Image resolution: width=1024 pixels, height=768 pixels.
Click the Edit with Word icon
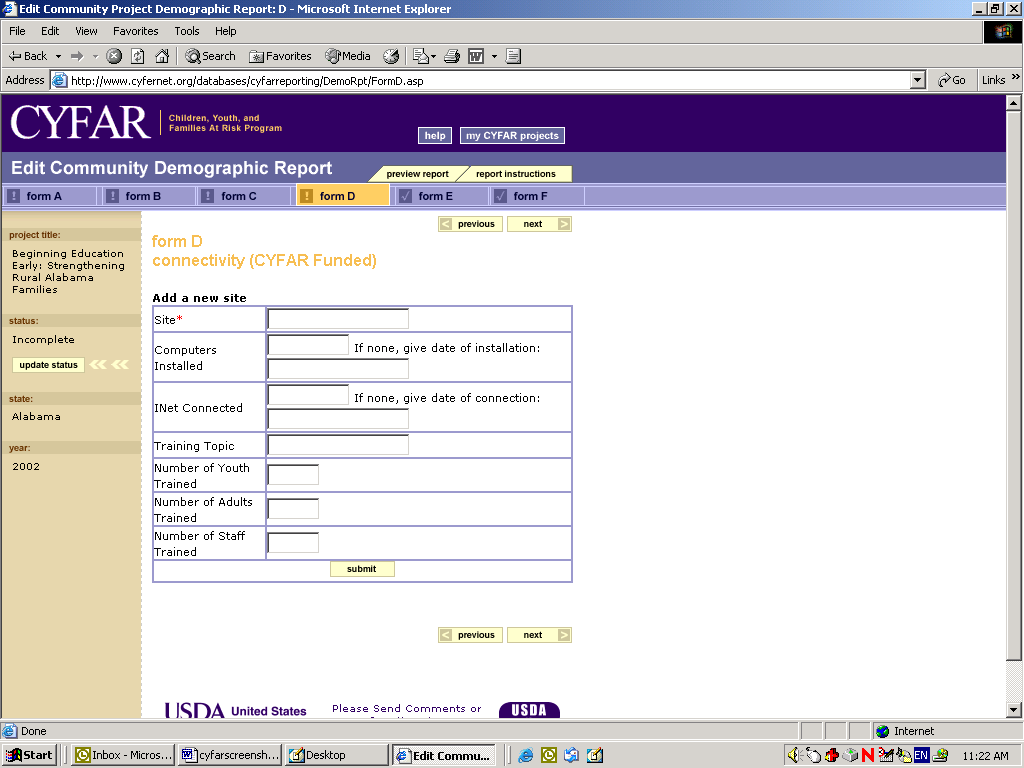476,56
